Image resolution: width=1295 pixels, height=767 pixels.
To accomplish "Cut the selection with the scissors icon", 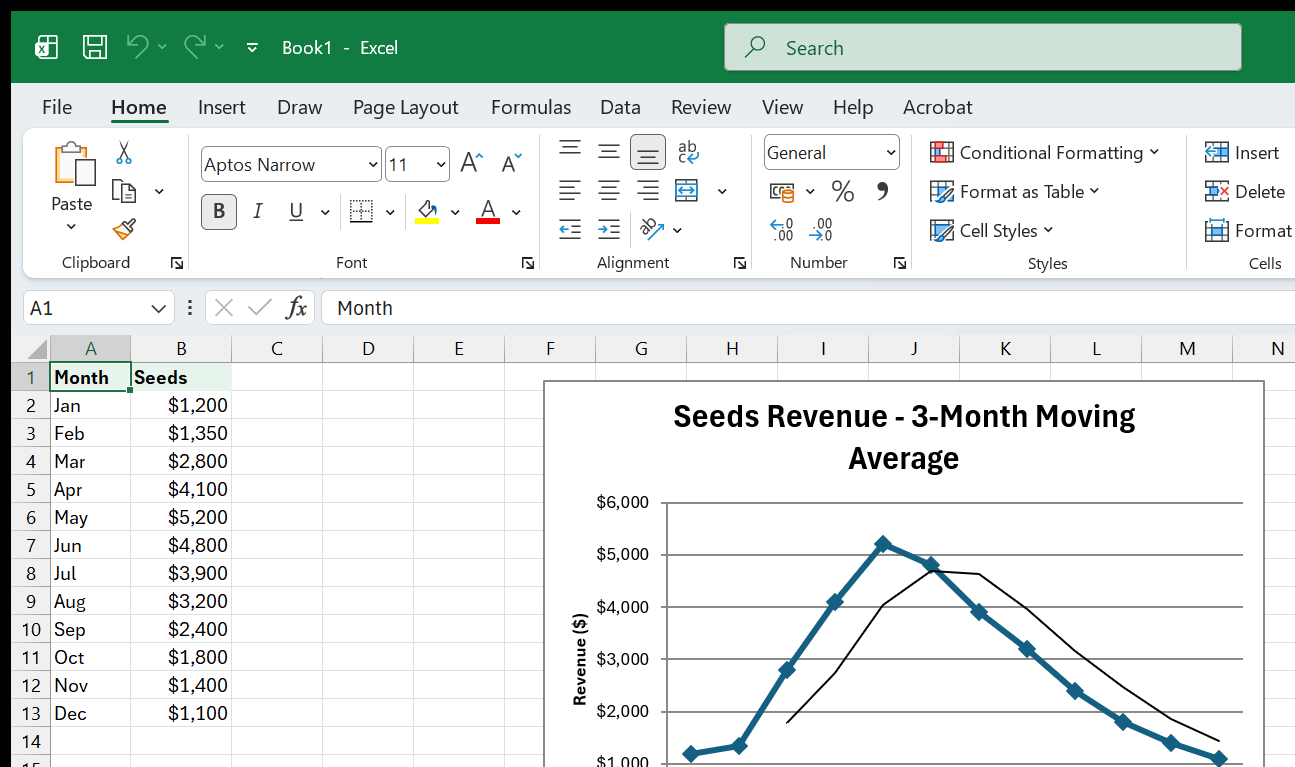I will (x=124, y=153).
